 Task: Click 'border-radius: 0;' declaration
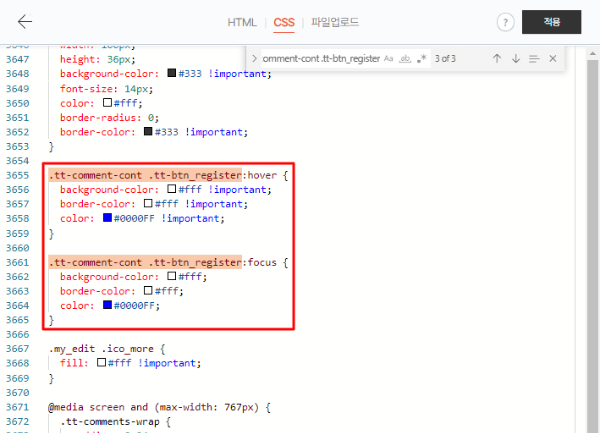109,117
